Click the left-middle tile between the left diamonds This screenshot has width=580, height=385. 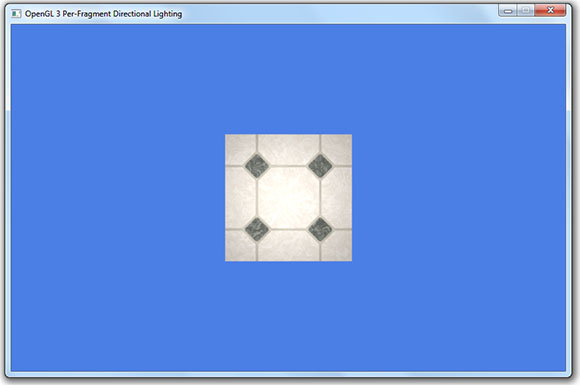coord(241,197)
